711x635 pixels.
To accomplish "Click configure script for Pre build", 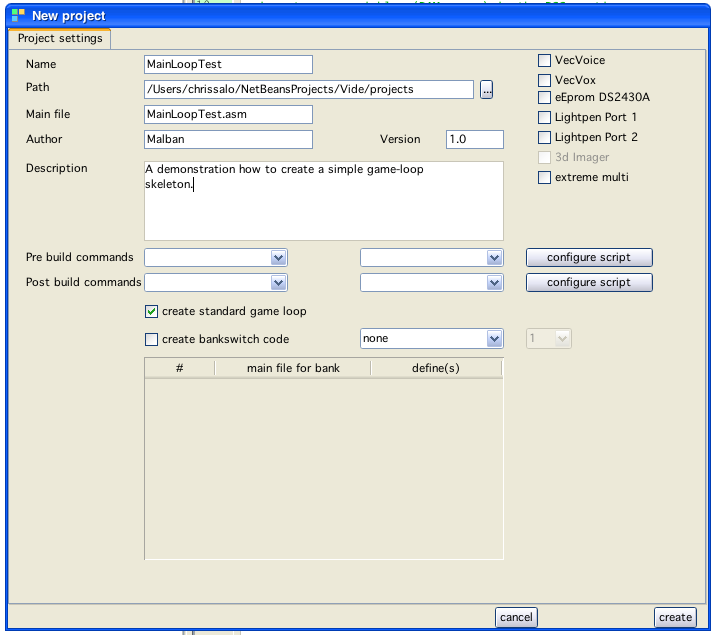I will (589, 258).
